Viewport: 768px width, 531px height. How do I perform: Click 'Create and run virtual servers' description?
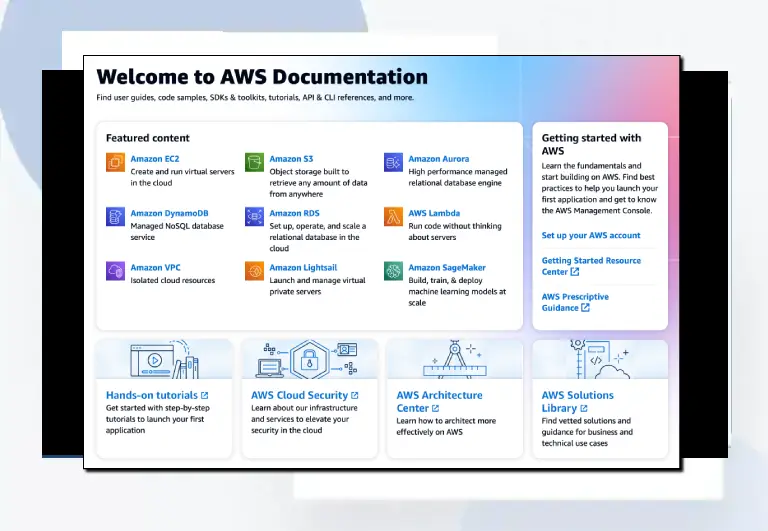coord(182,177)
